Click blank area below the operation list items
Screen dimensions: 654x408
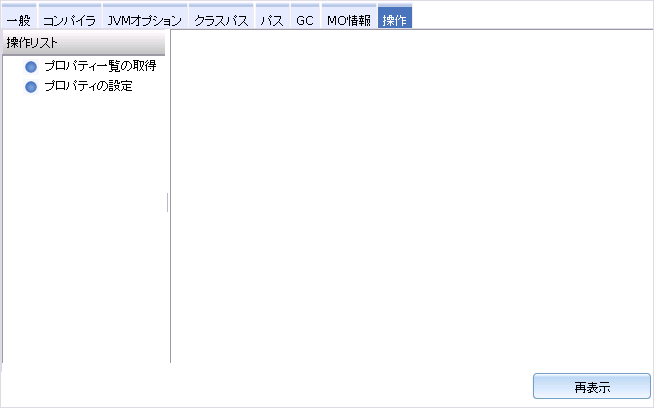point(85,230)
